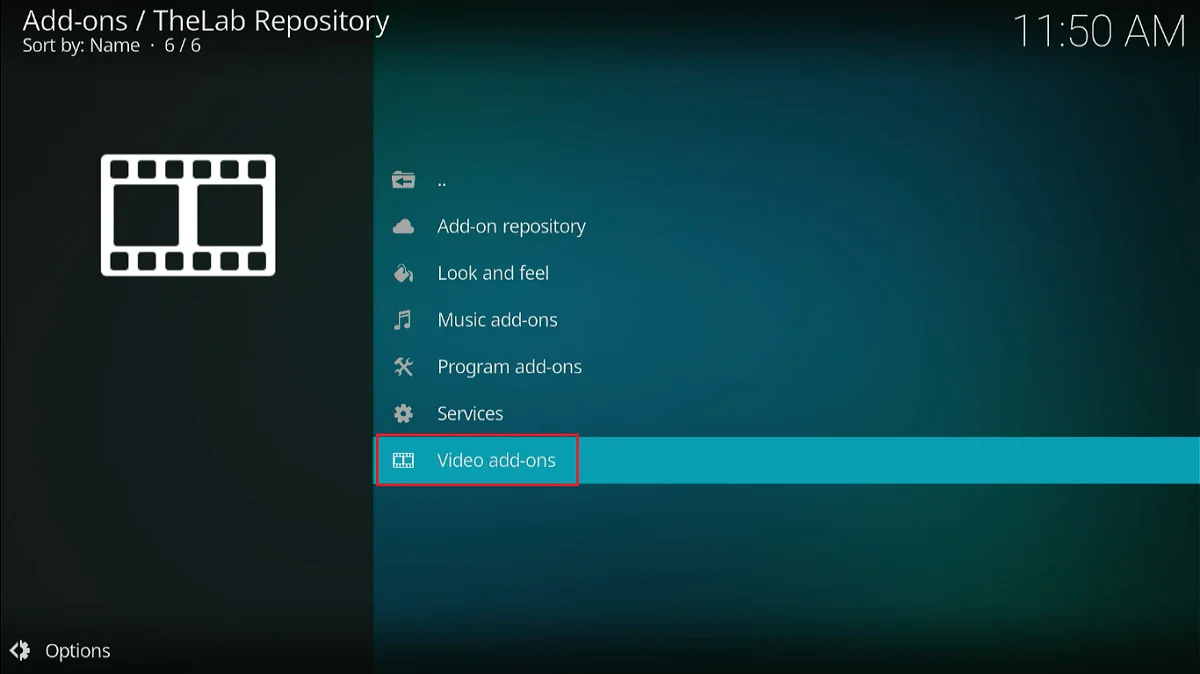This screenshot has width=1200, height=674.
Task: Select the Look and feel entry
Action: (x=493, y=273)
